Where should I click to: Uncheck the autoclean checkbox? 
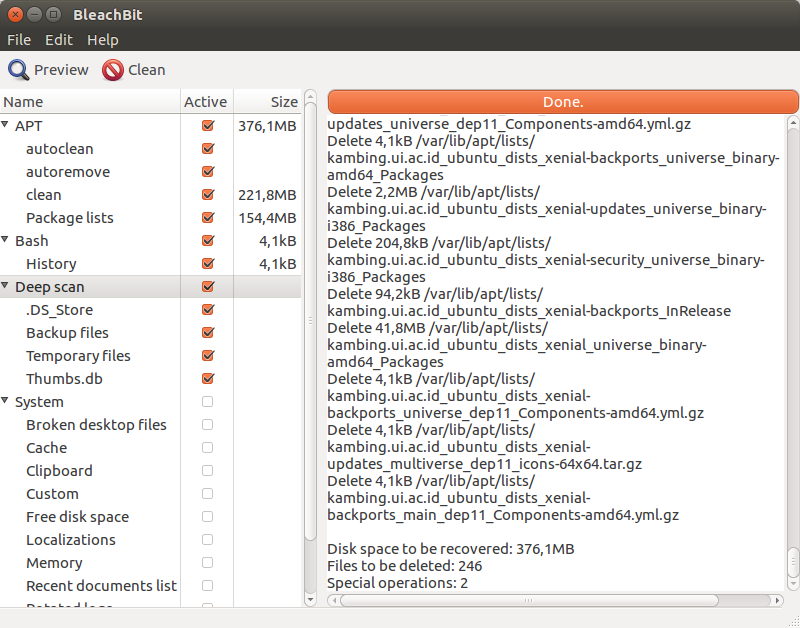pyautogui.click(x=208, y=148)
